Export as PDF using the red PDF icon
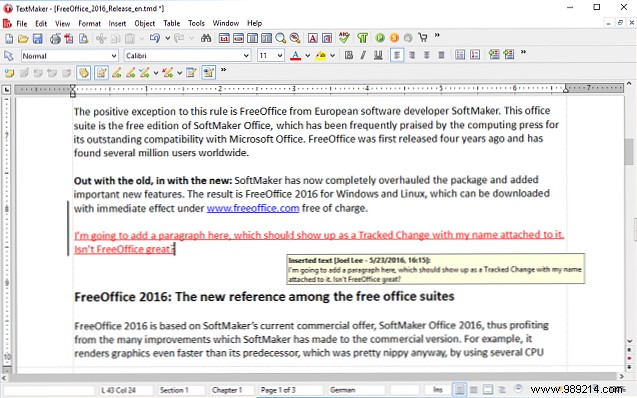The height and width of the screenshot is (398, 637). tap(69, 39)
